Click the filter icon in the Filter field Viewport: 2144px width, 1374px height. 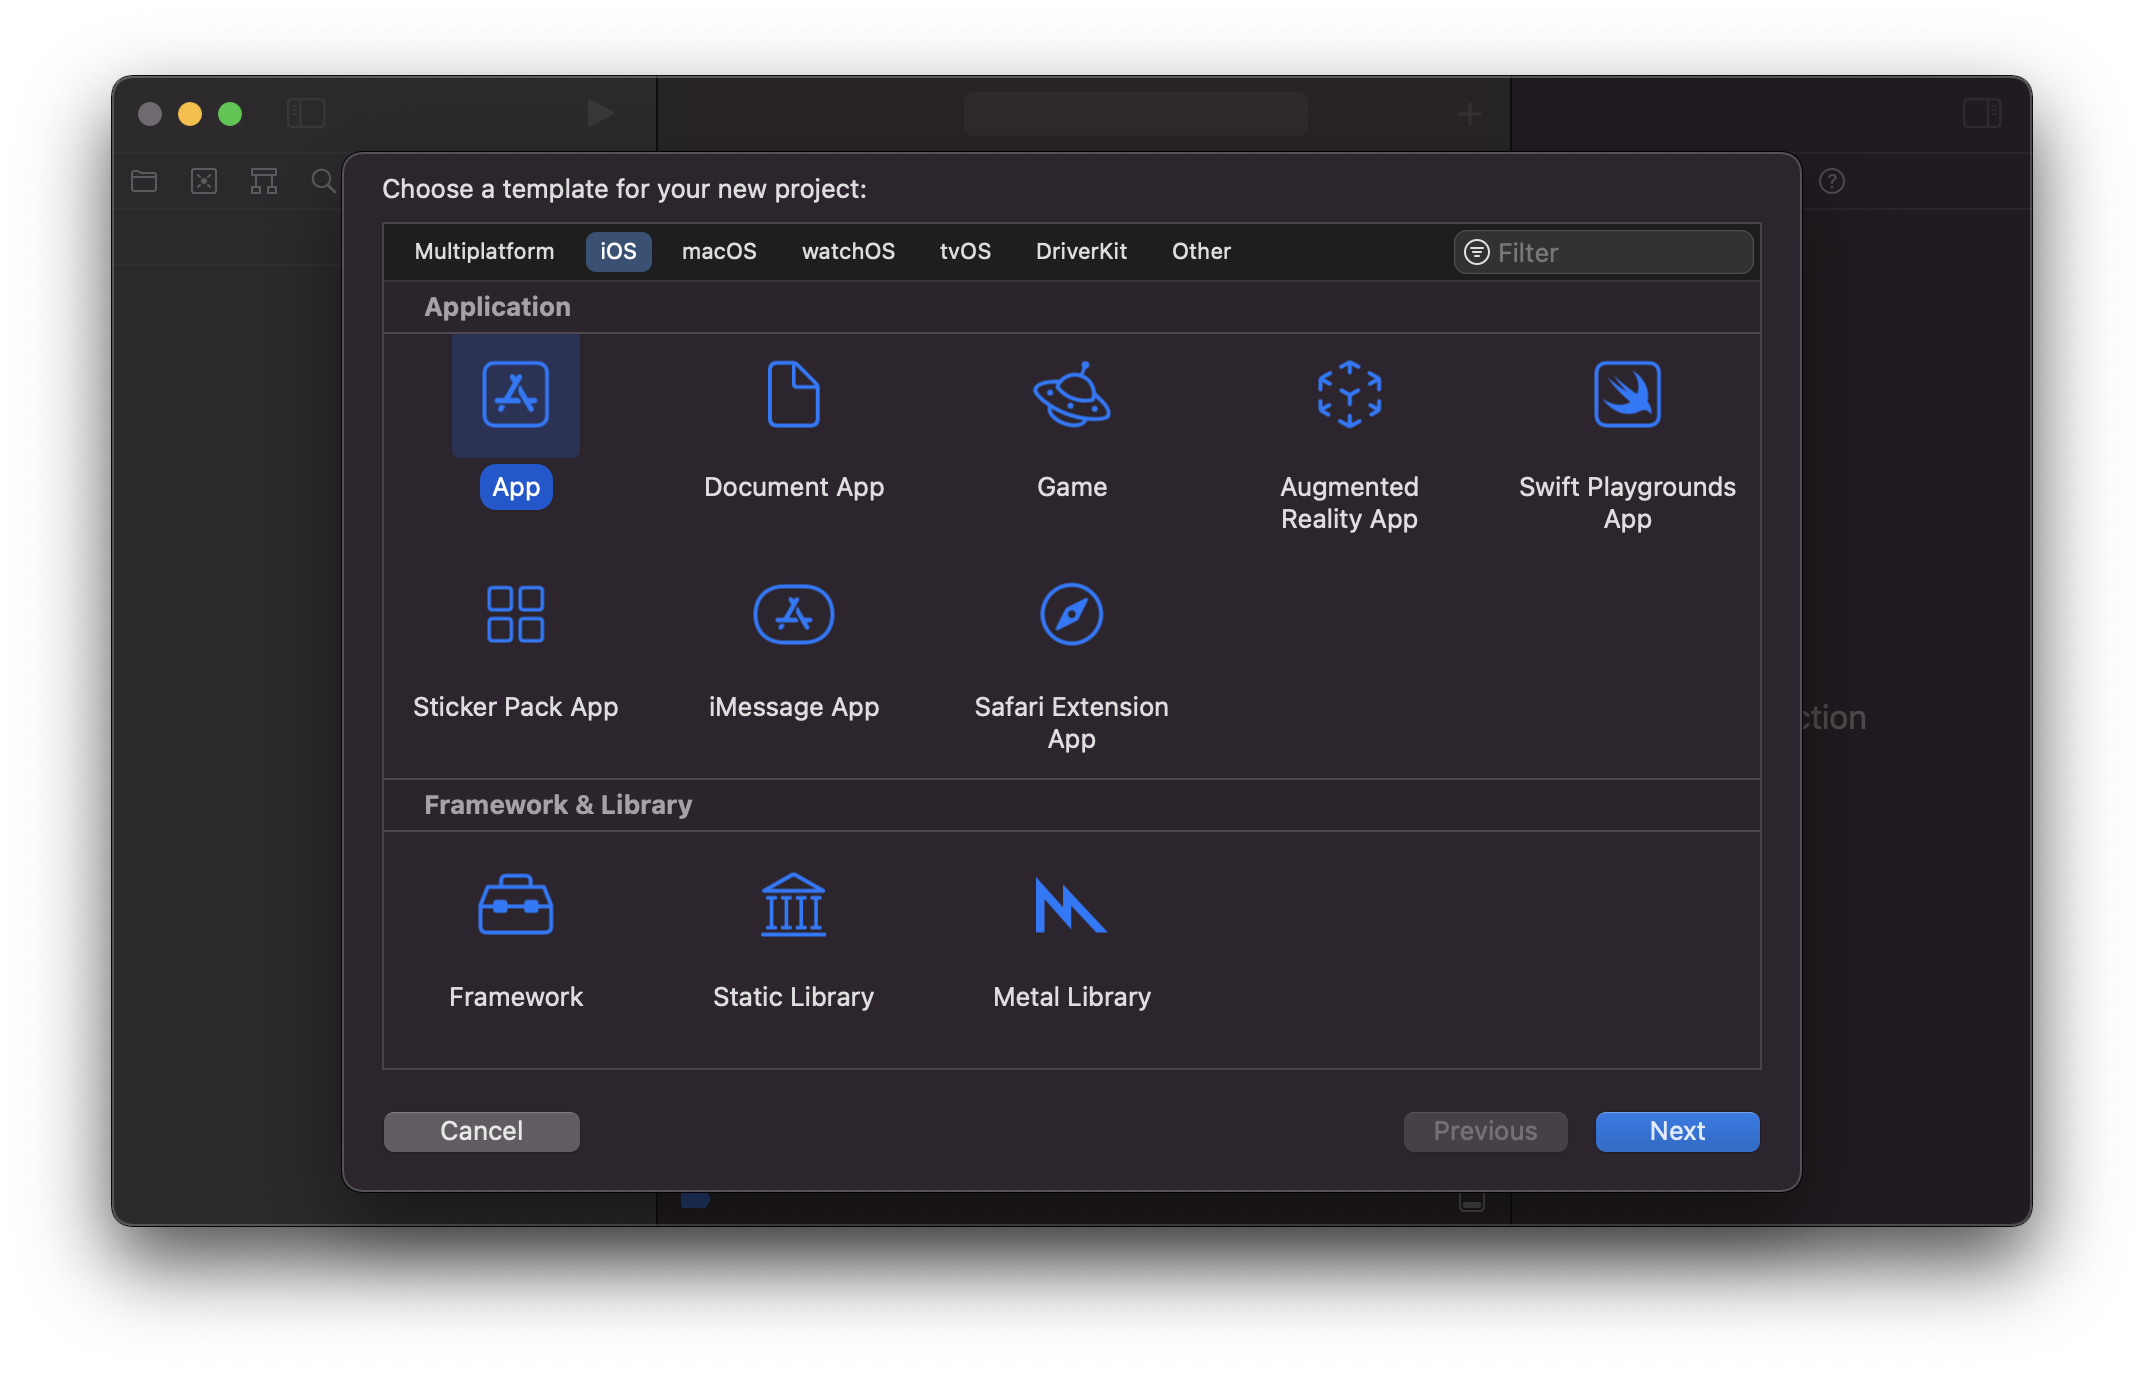(x=1477, y=252)
